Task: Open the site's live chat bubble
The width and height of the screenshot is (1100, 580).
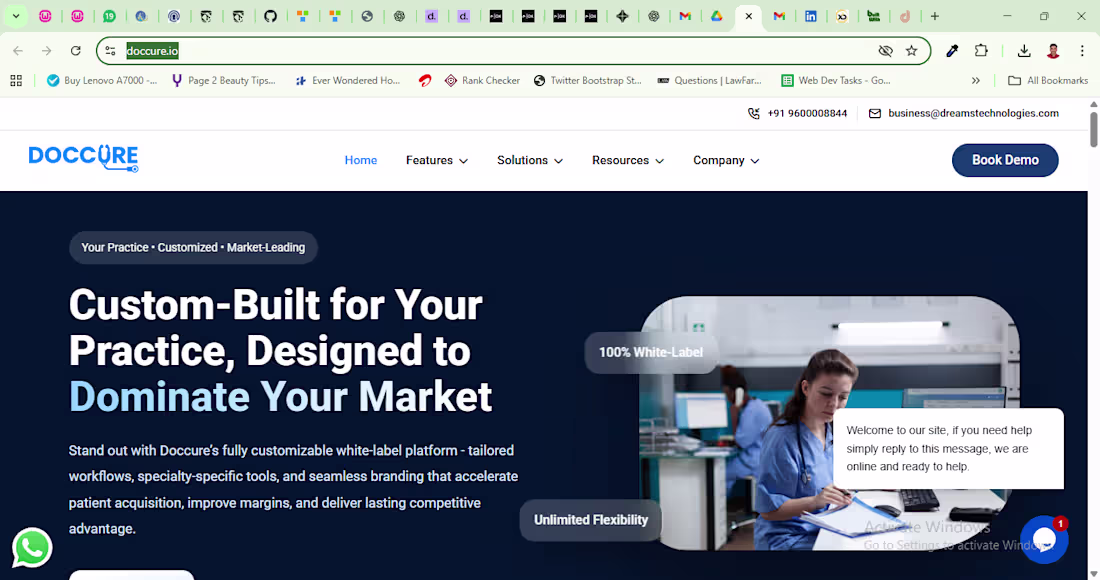Action: [x=1044, y=539]
